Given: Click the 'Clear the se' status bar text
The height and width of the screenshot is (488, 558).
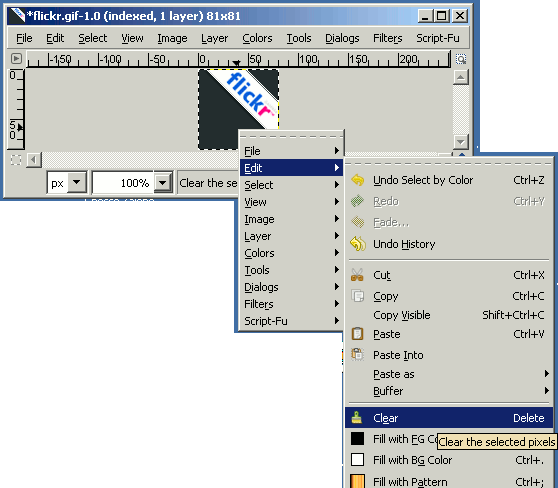Looking at the screenshot, I should [208, 183].
